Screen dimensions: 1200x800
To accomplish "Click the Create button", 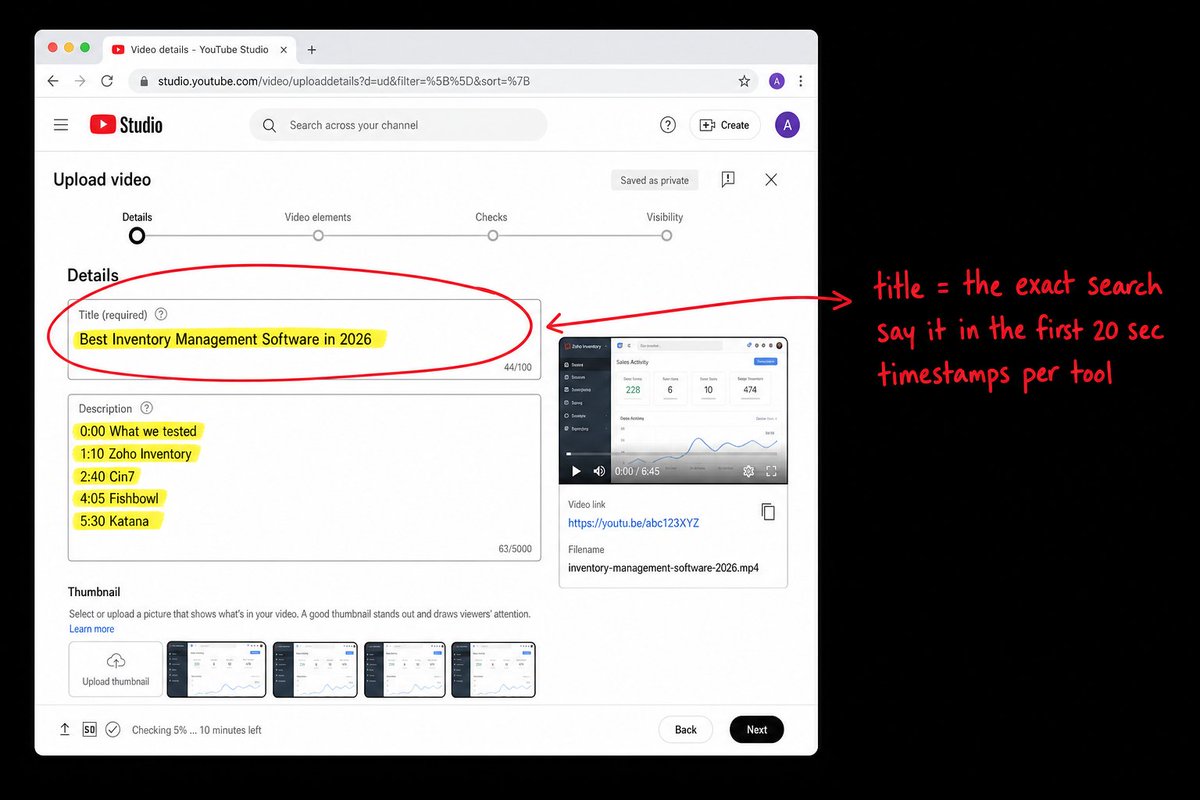I will point(725,125).
